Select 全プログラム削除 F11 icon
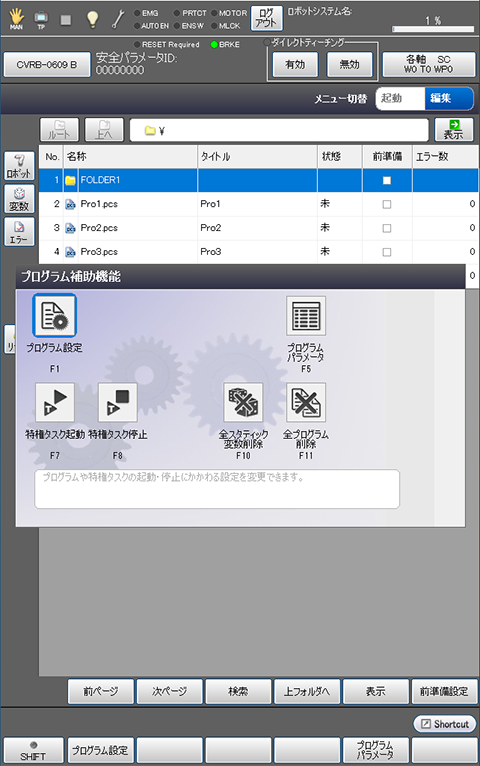Screen dimensions: 480x766 coord(306,402)
